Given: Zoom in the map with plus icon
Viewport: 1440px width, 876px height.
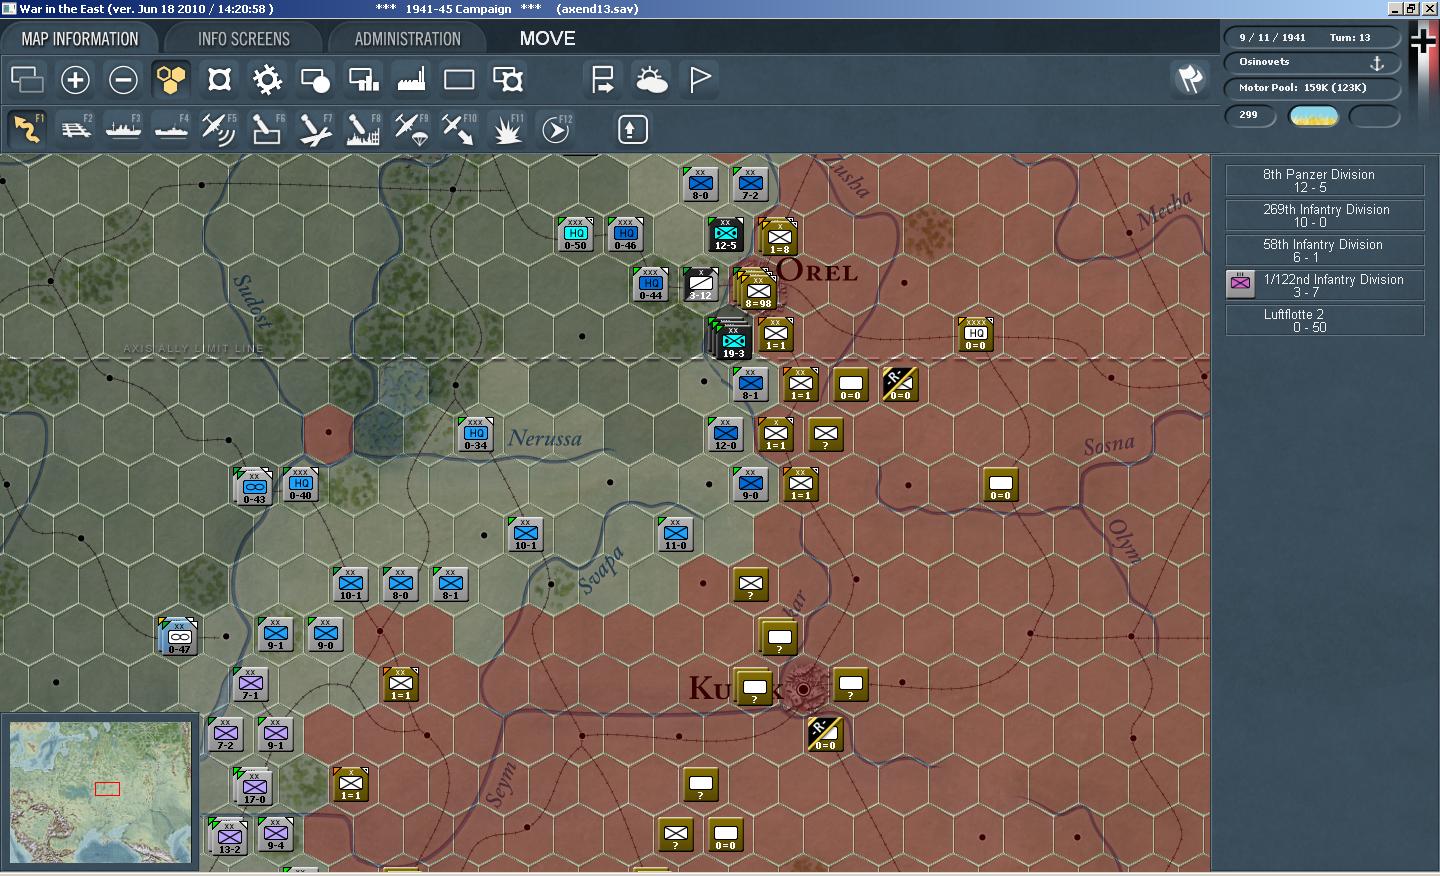Looking at the screenshot, I should pyautogui.click(x=75, y=79).
